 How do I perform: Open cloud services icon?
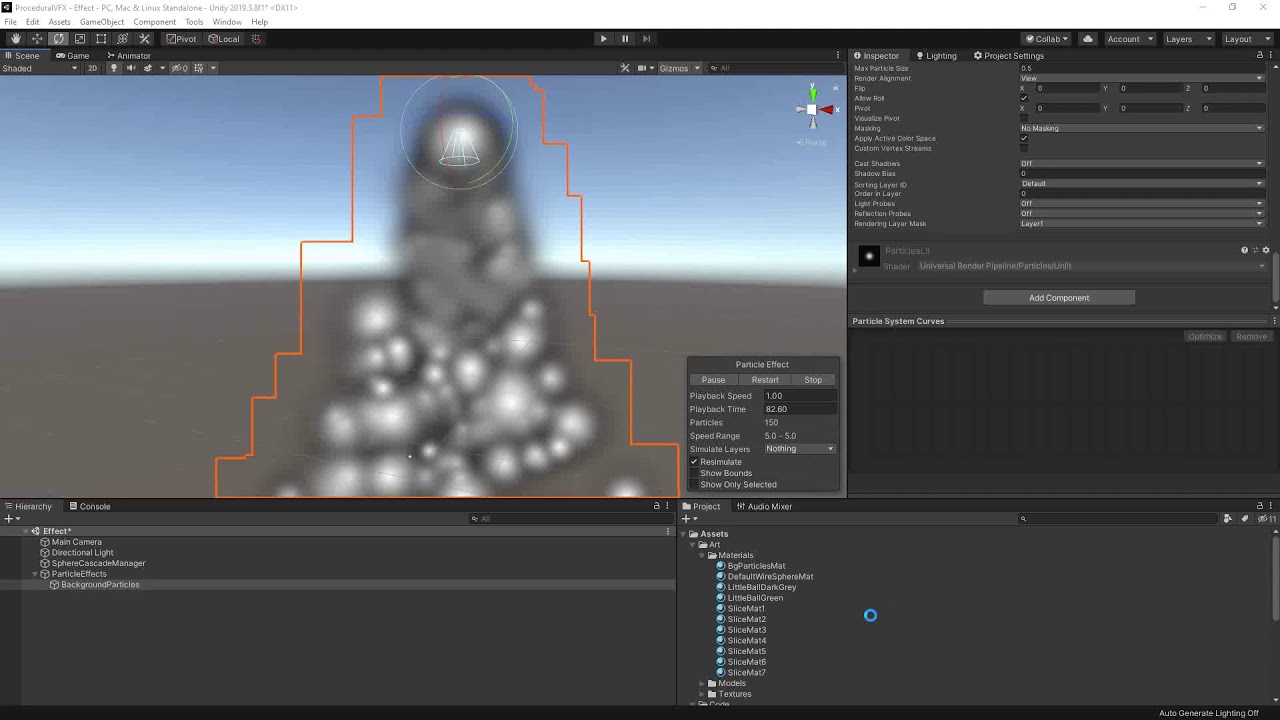[1088, 39]
